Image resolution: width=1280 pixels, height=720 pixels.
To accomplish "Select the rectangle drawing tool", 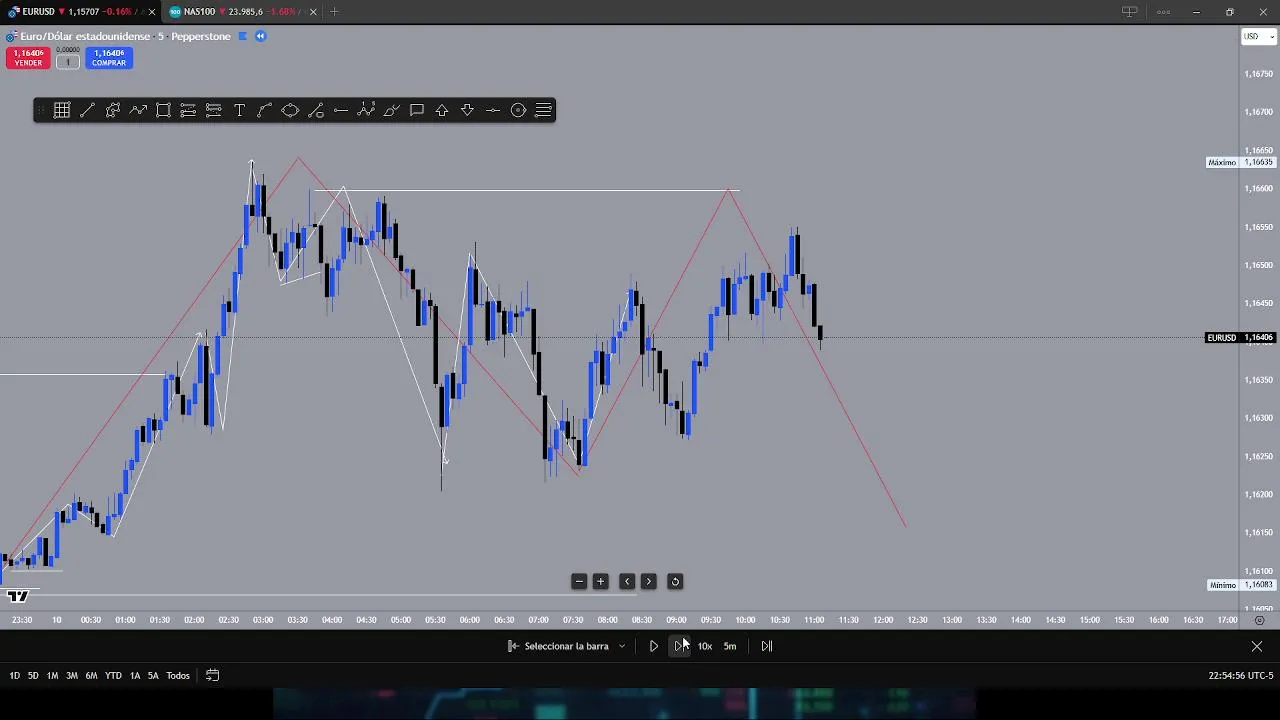I will tap(163, 110).
